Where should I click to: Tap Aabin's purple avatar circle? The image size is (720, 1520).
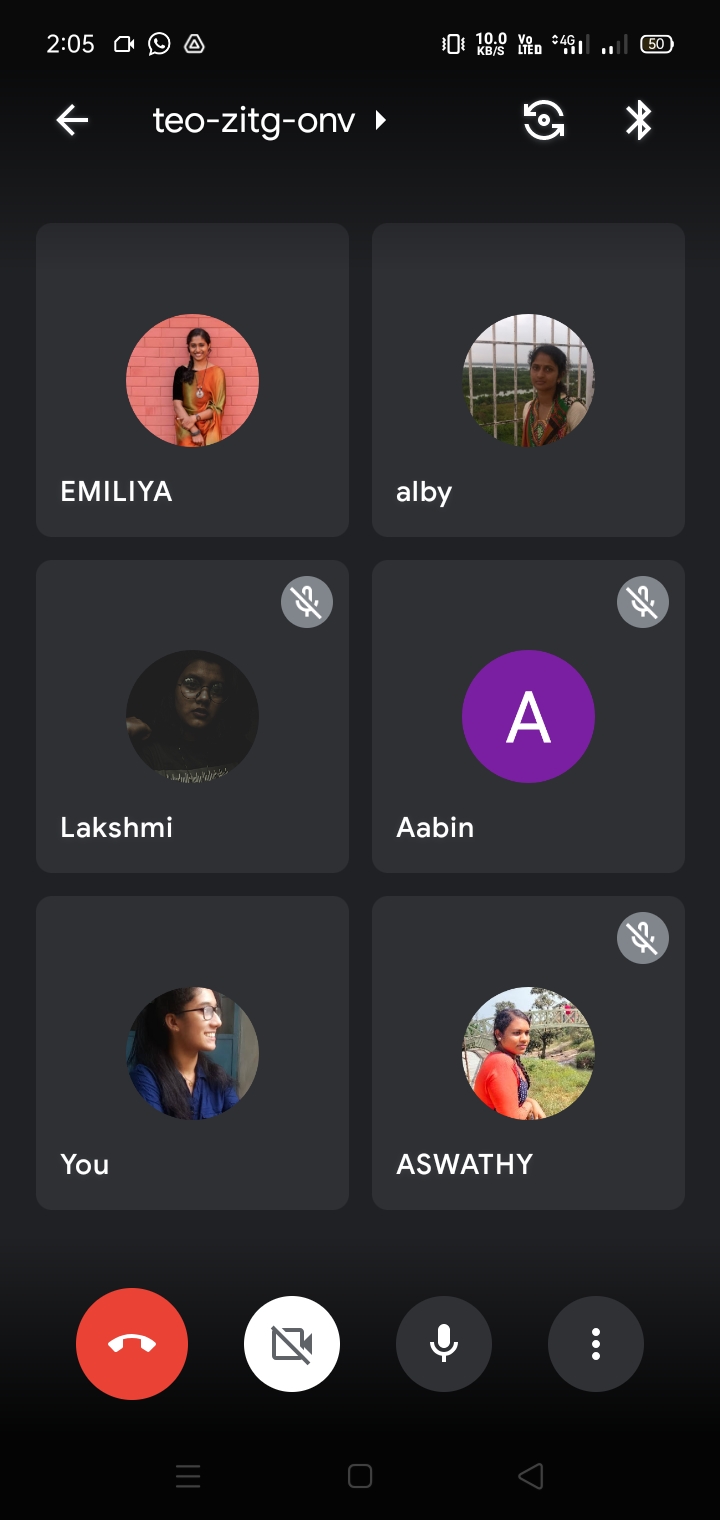[528, 716]
